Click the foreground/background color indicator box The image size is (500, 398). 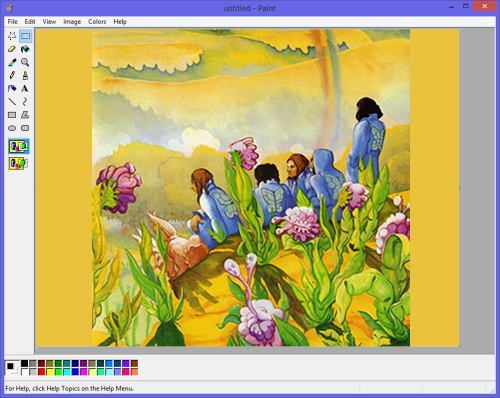coord(12,368)
